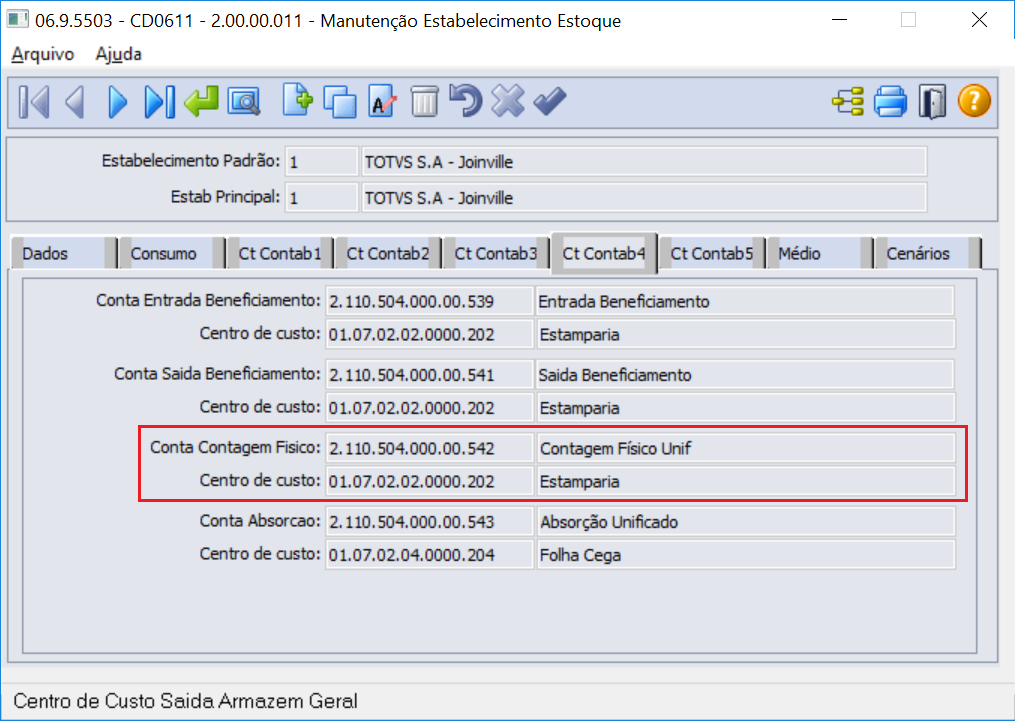Image resolution: width=1015 pixels, height=721 pixels.
Task: Copy the current record
Action: point(340,102)
